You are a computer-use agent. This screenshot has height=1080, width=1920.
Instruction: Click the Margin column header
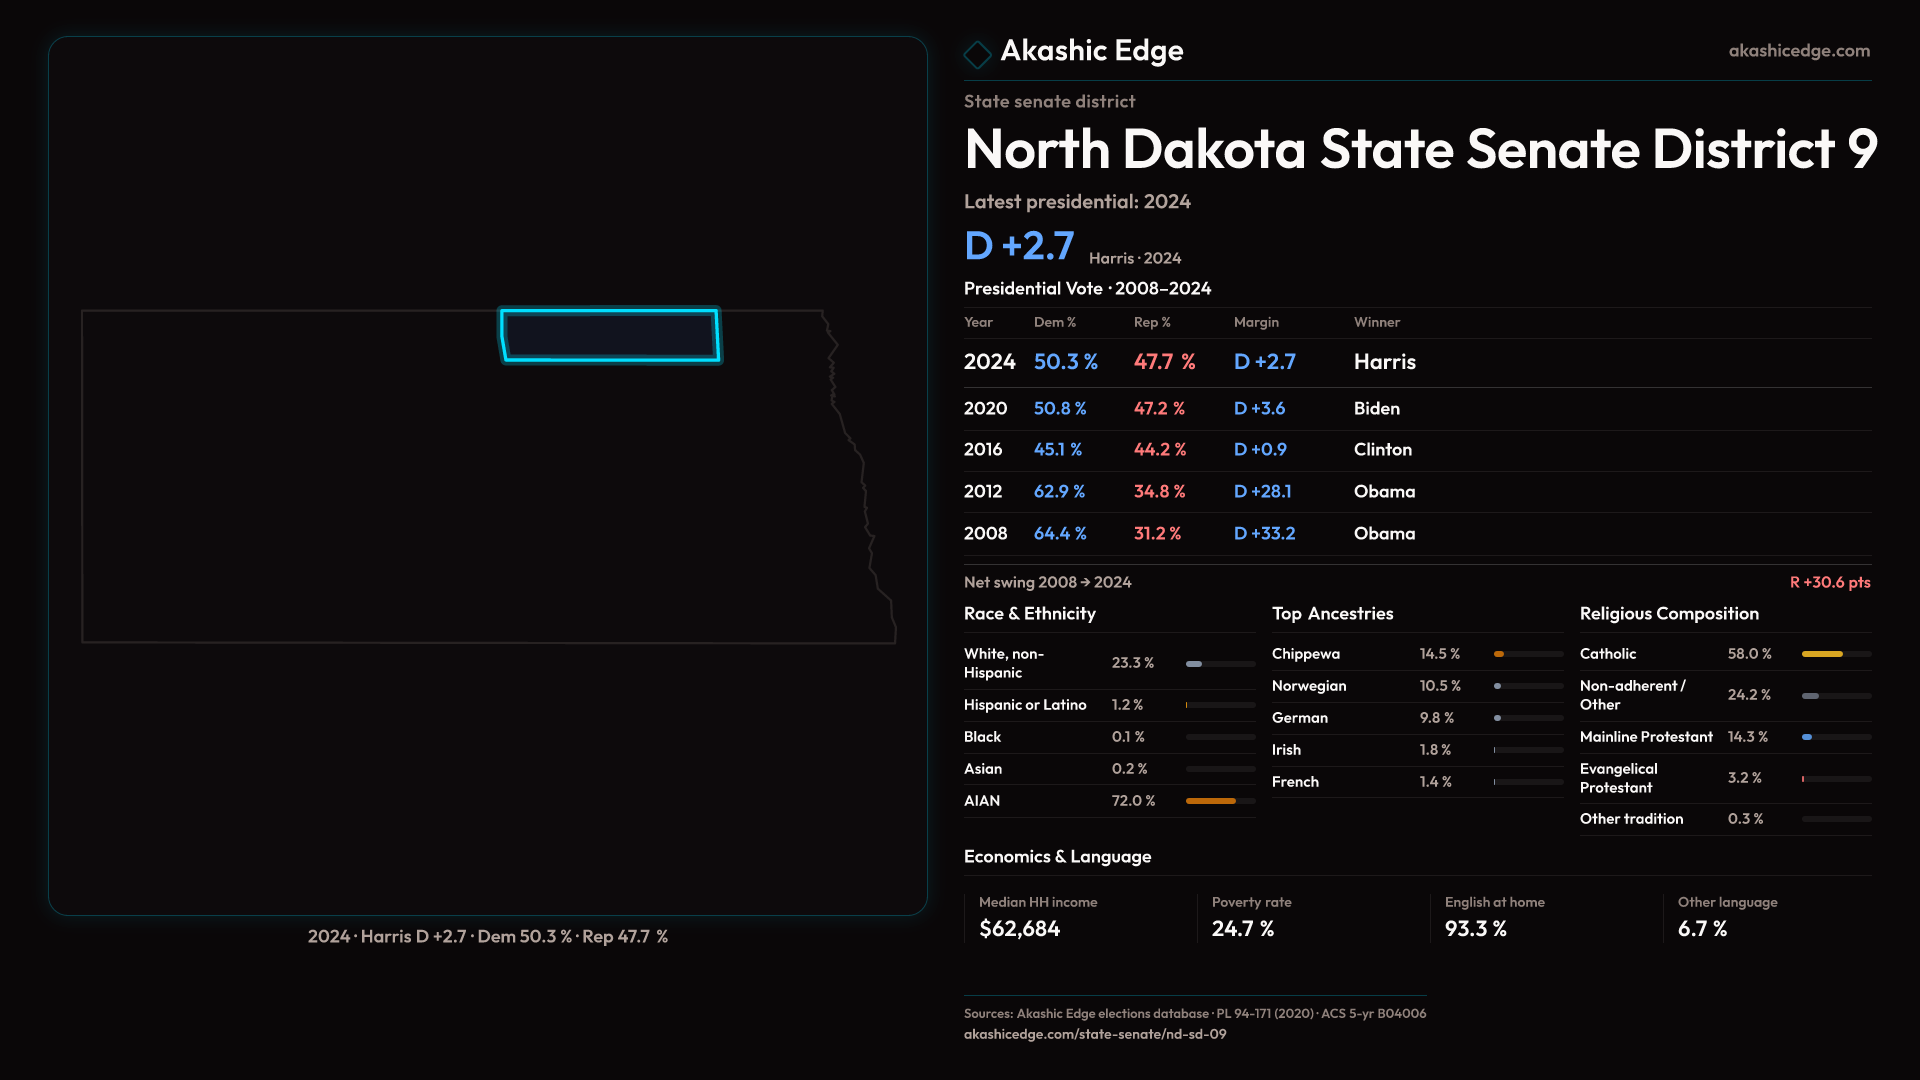pyautogui.click(x=1256, y=322)
